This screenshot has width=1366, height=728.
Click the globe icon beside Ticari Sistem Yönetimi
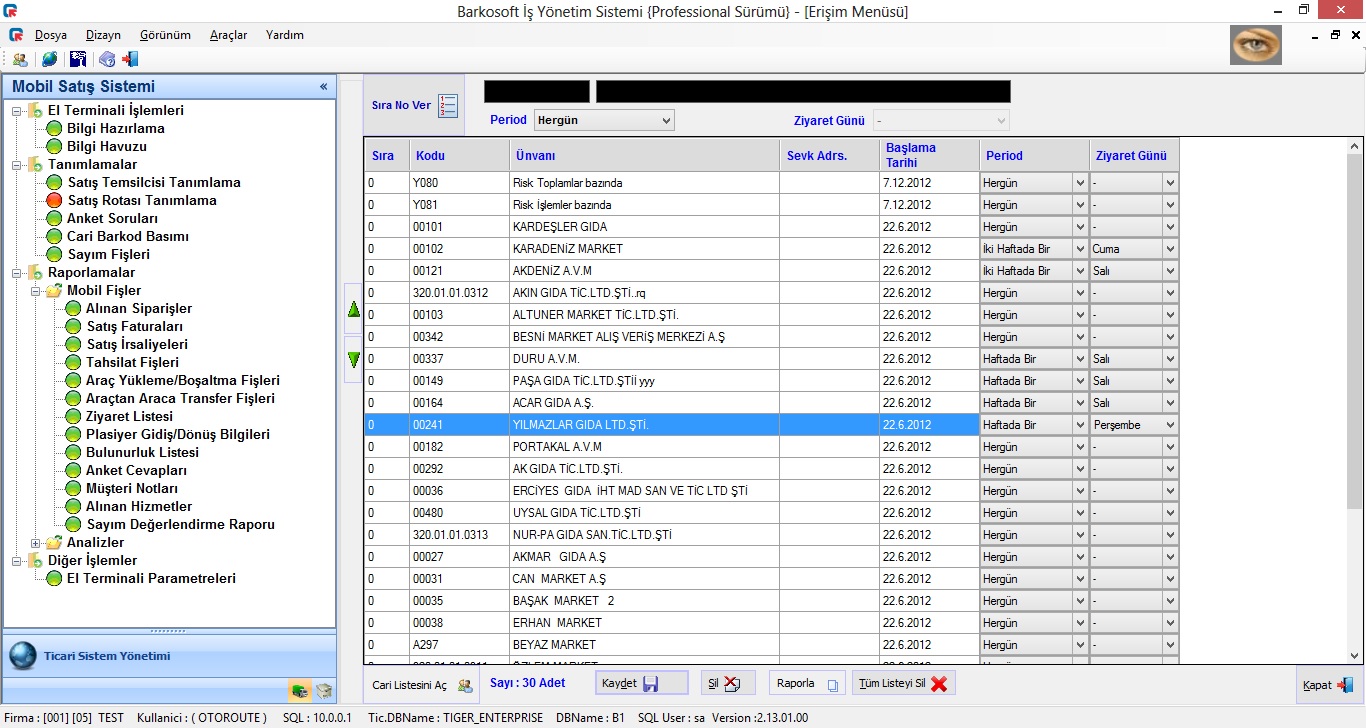(x=23, y=656)
